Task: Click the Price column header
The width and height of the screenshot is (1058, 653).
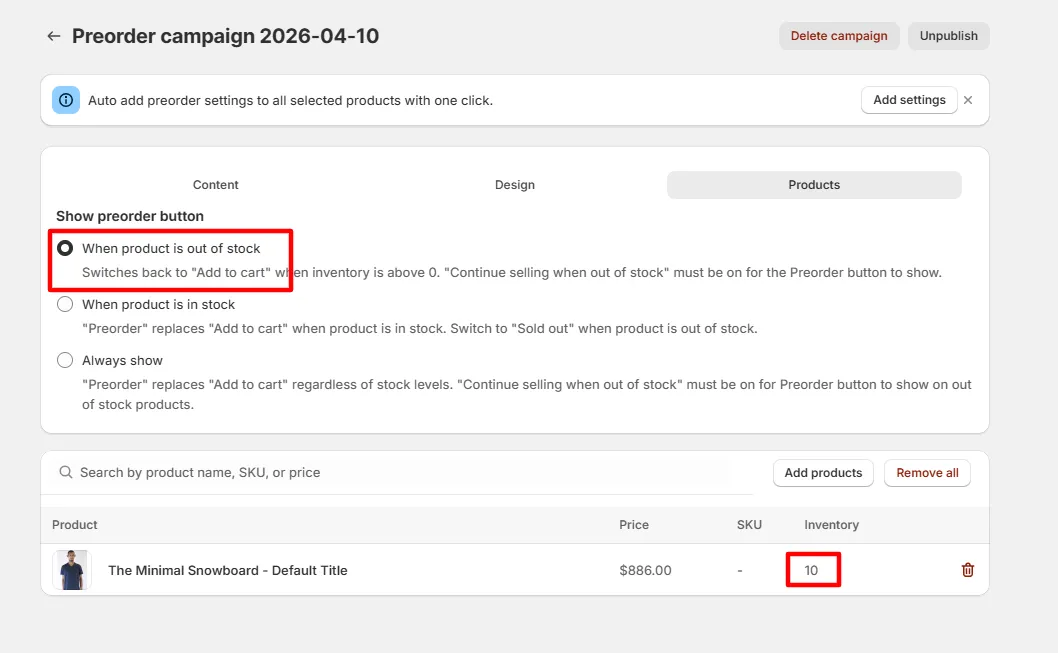Action: click(634, 525)
